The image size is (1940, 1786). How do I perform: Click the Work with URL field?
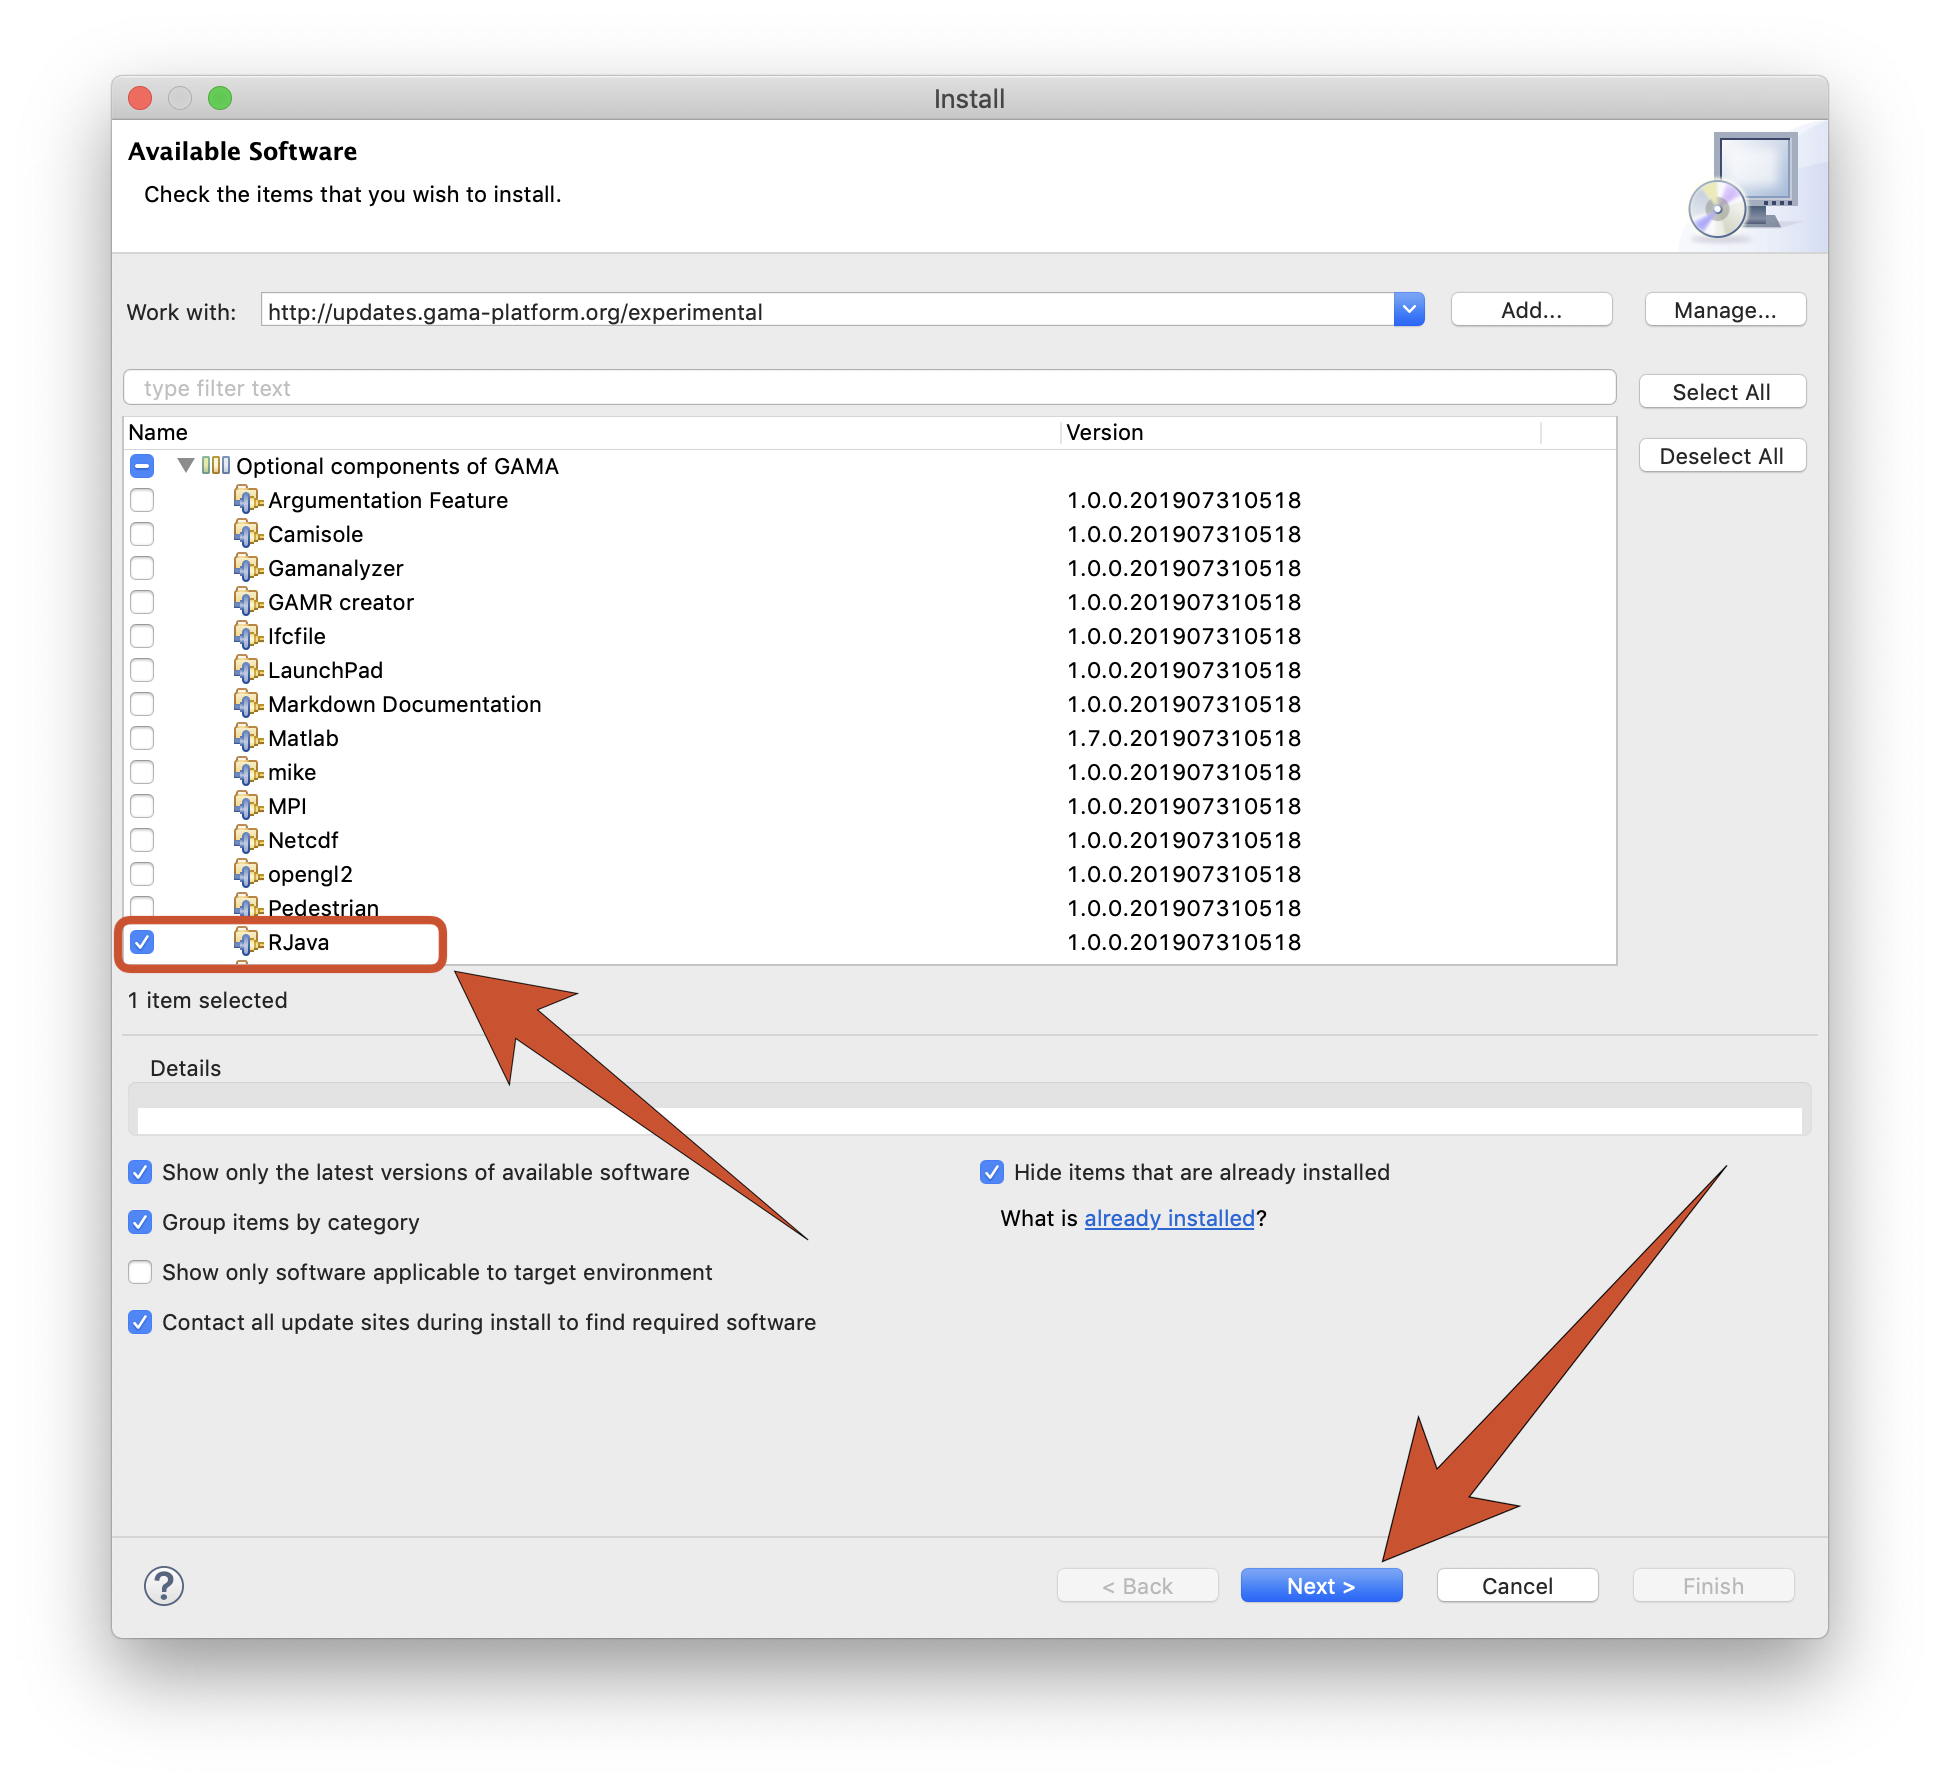(x=827, y=311)
